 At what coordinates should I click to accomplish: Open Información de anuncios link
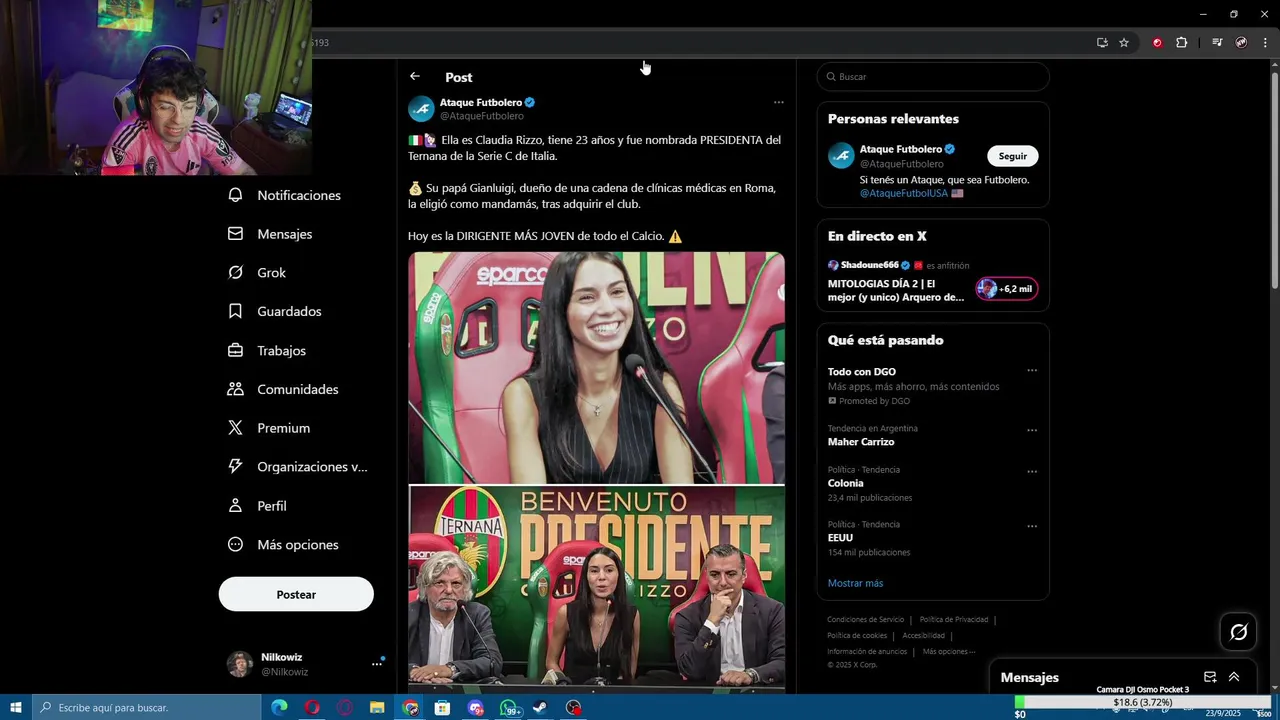pyautogui.click(x=867, y=652)
